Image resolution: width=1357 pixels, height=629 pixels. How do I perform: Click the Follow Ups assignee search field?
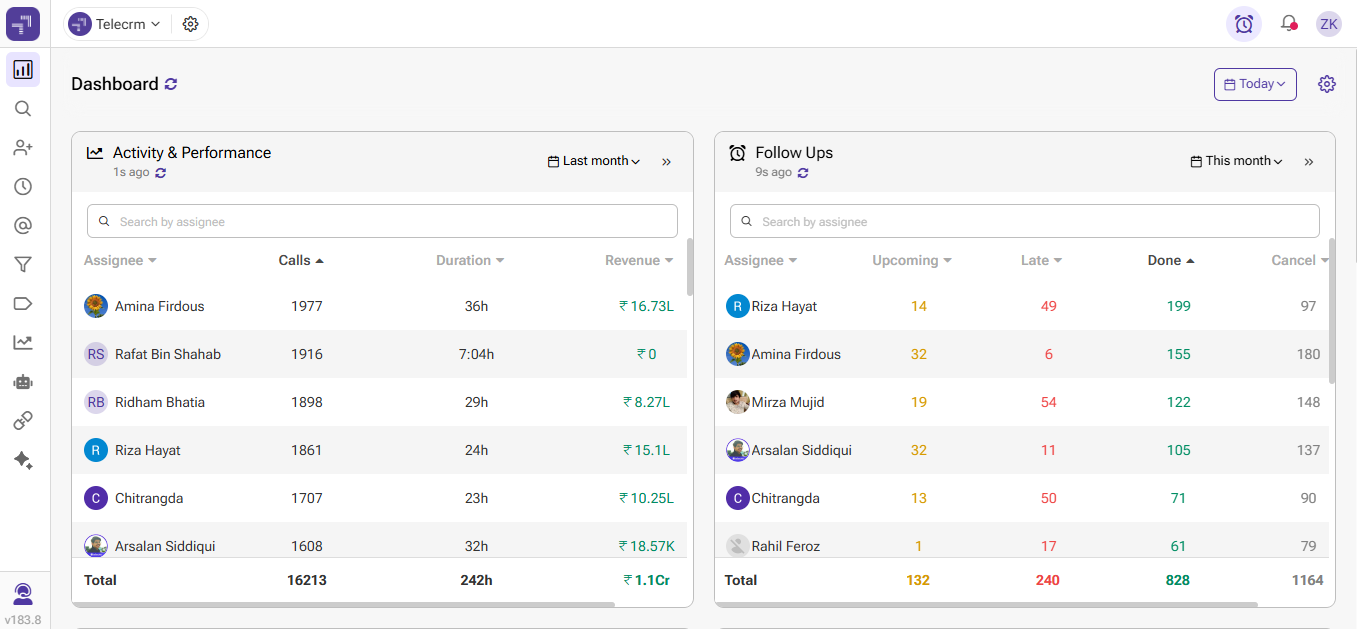(x=1025, y=221)
